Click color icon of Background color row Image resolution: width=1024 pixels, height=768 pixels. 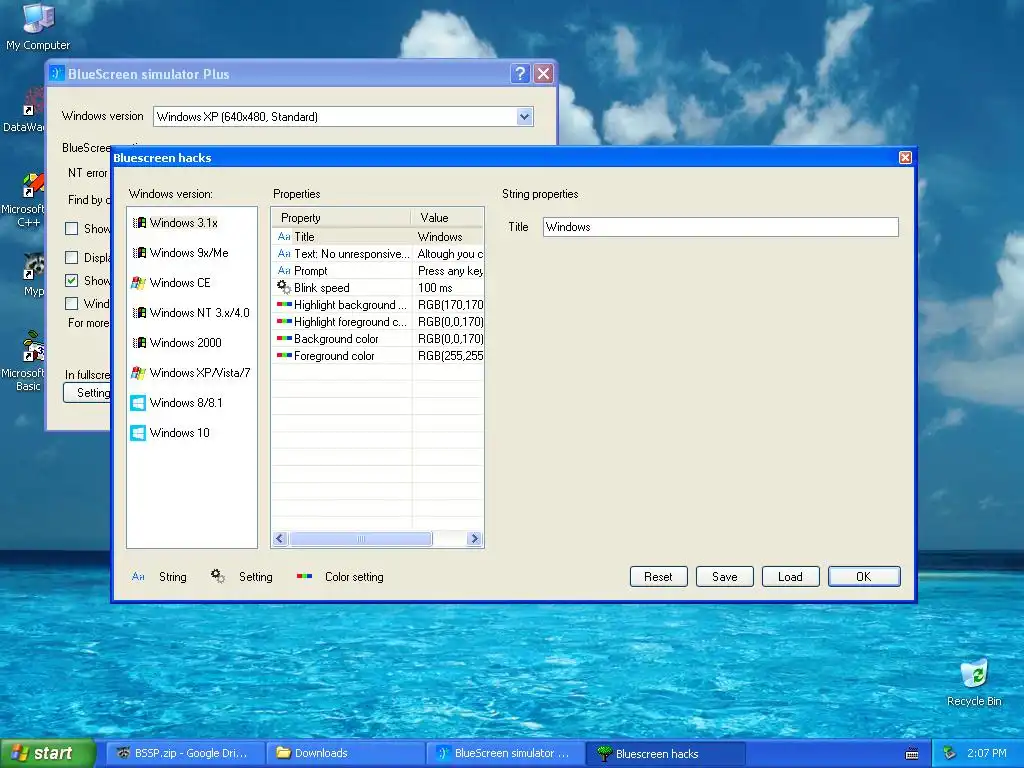(x=284, y=339)
